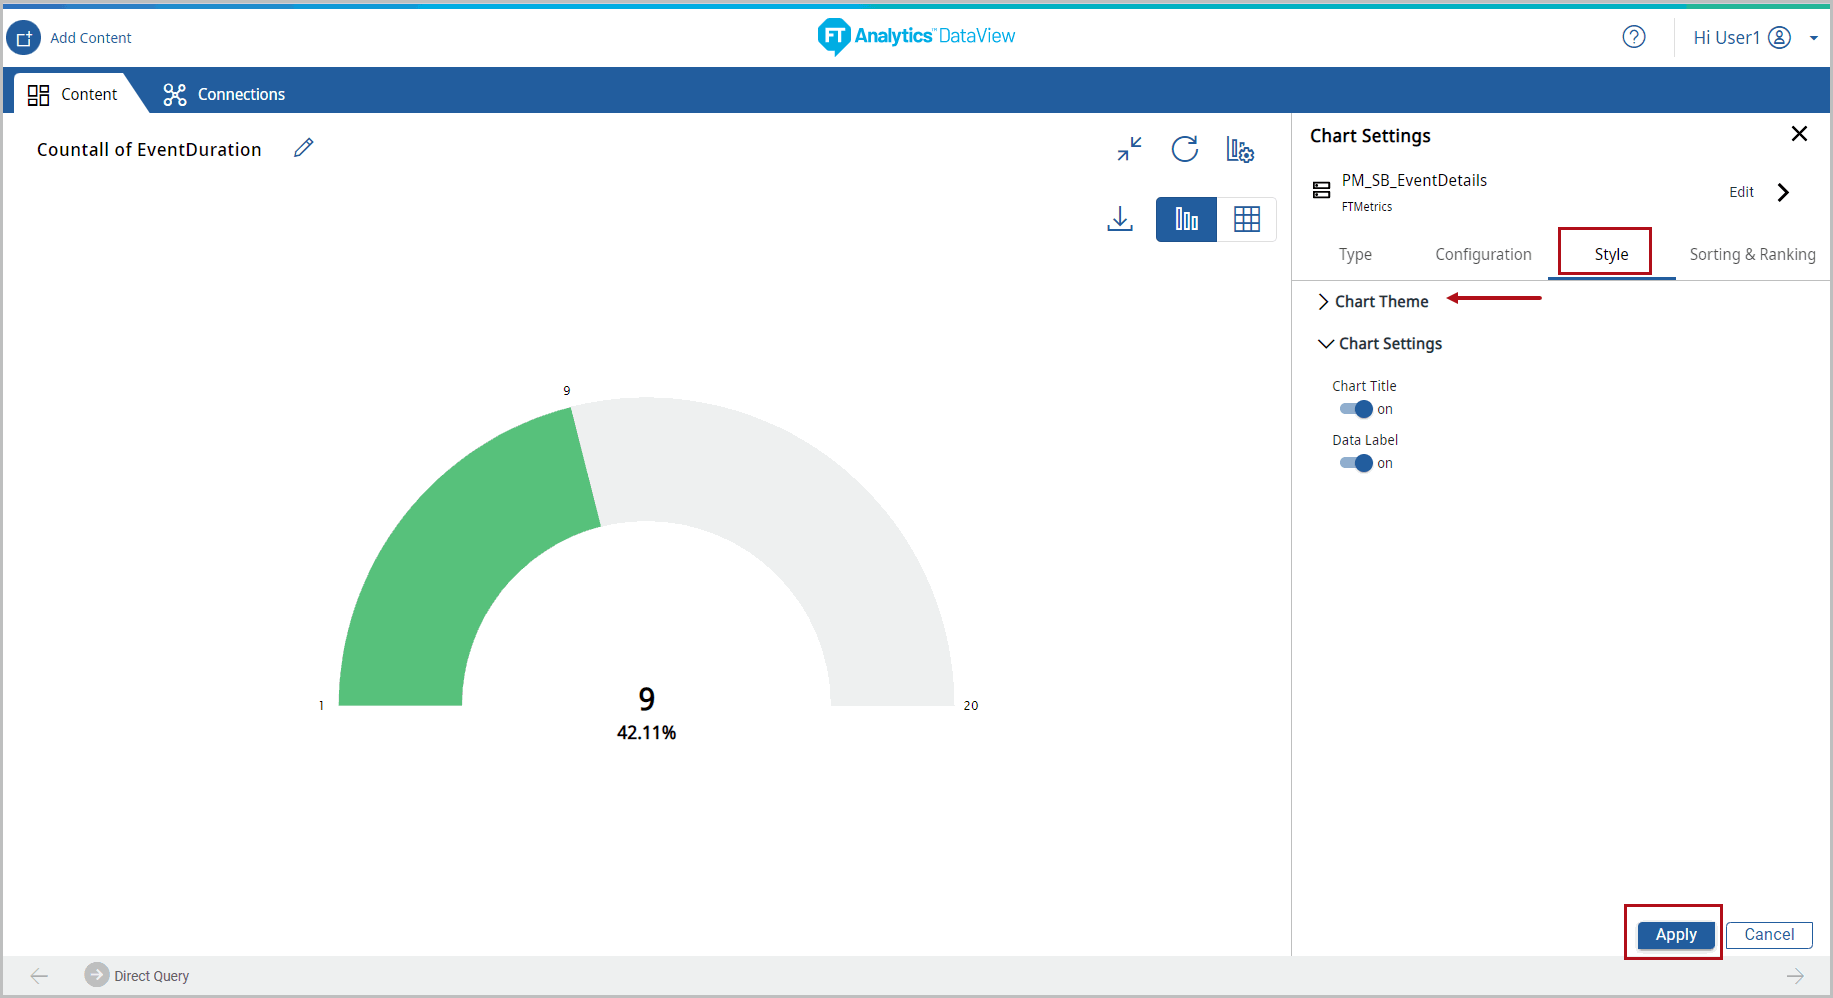Toggle the Chart Title switch off
This screenshot has width=1833, height=998.
[x=1356, y=409]
